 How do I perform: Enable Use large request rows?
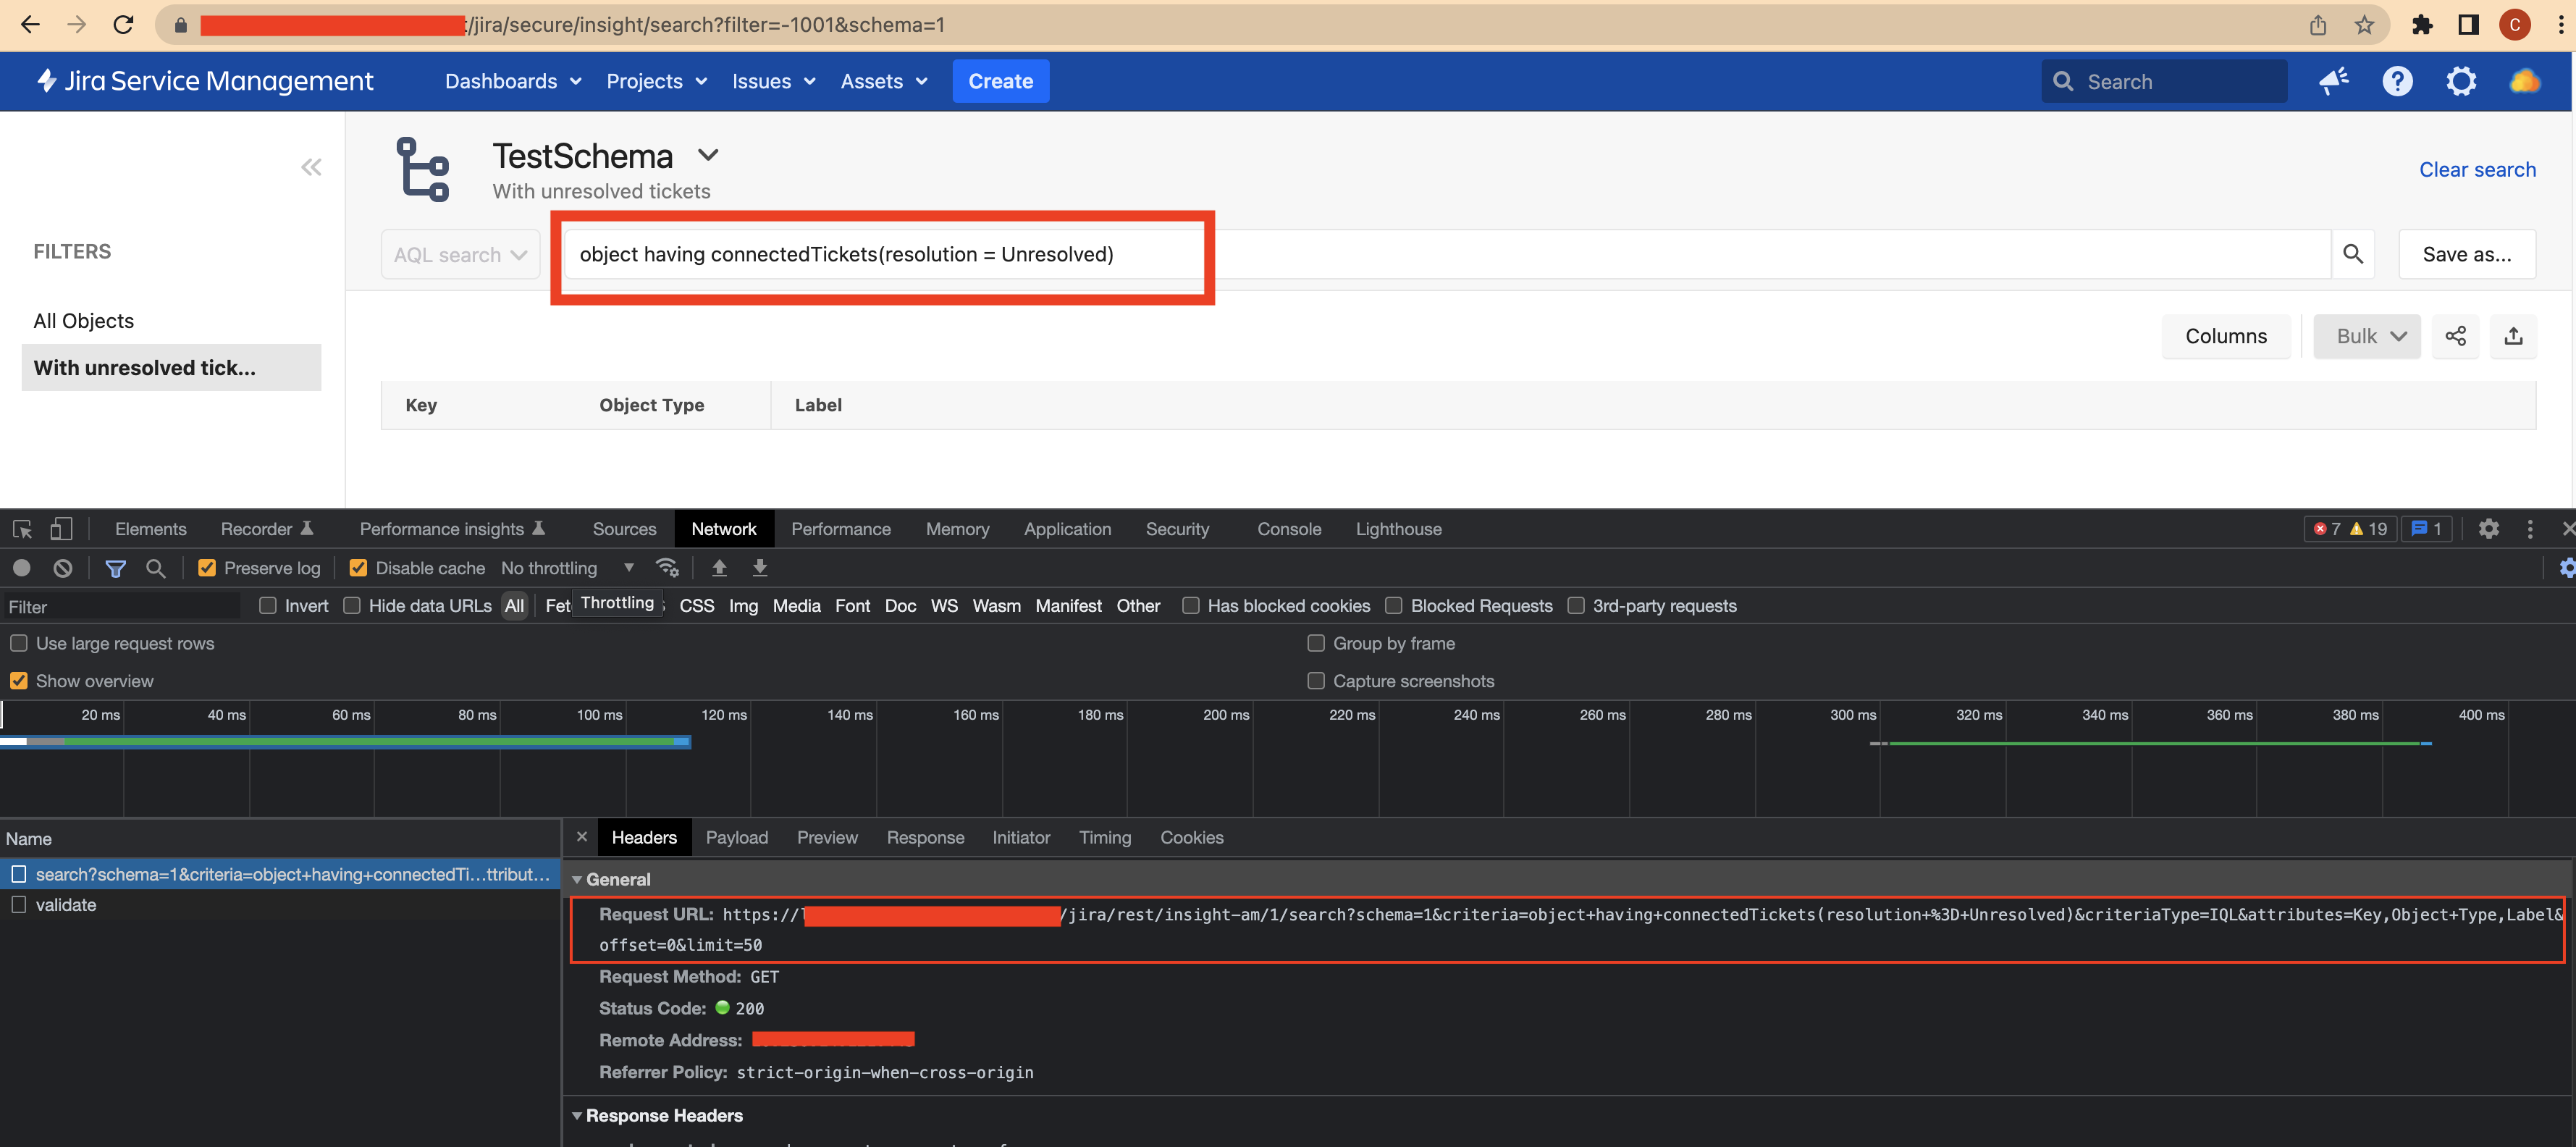(x=19, y=643)
